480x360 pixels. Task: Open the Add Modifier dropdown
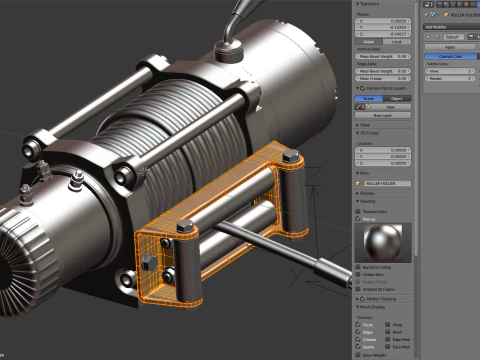[452, 27]
